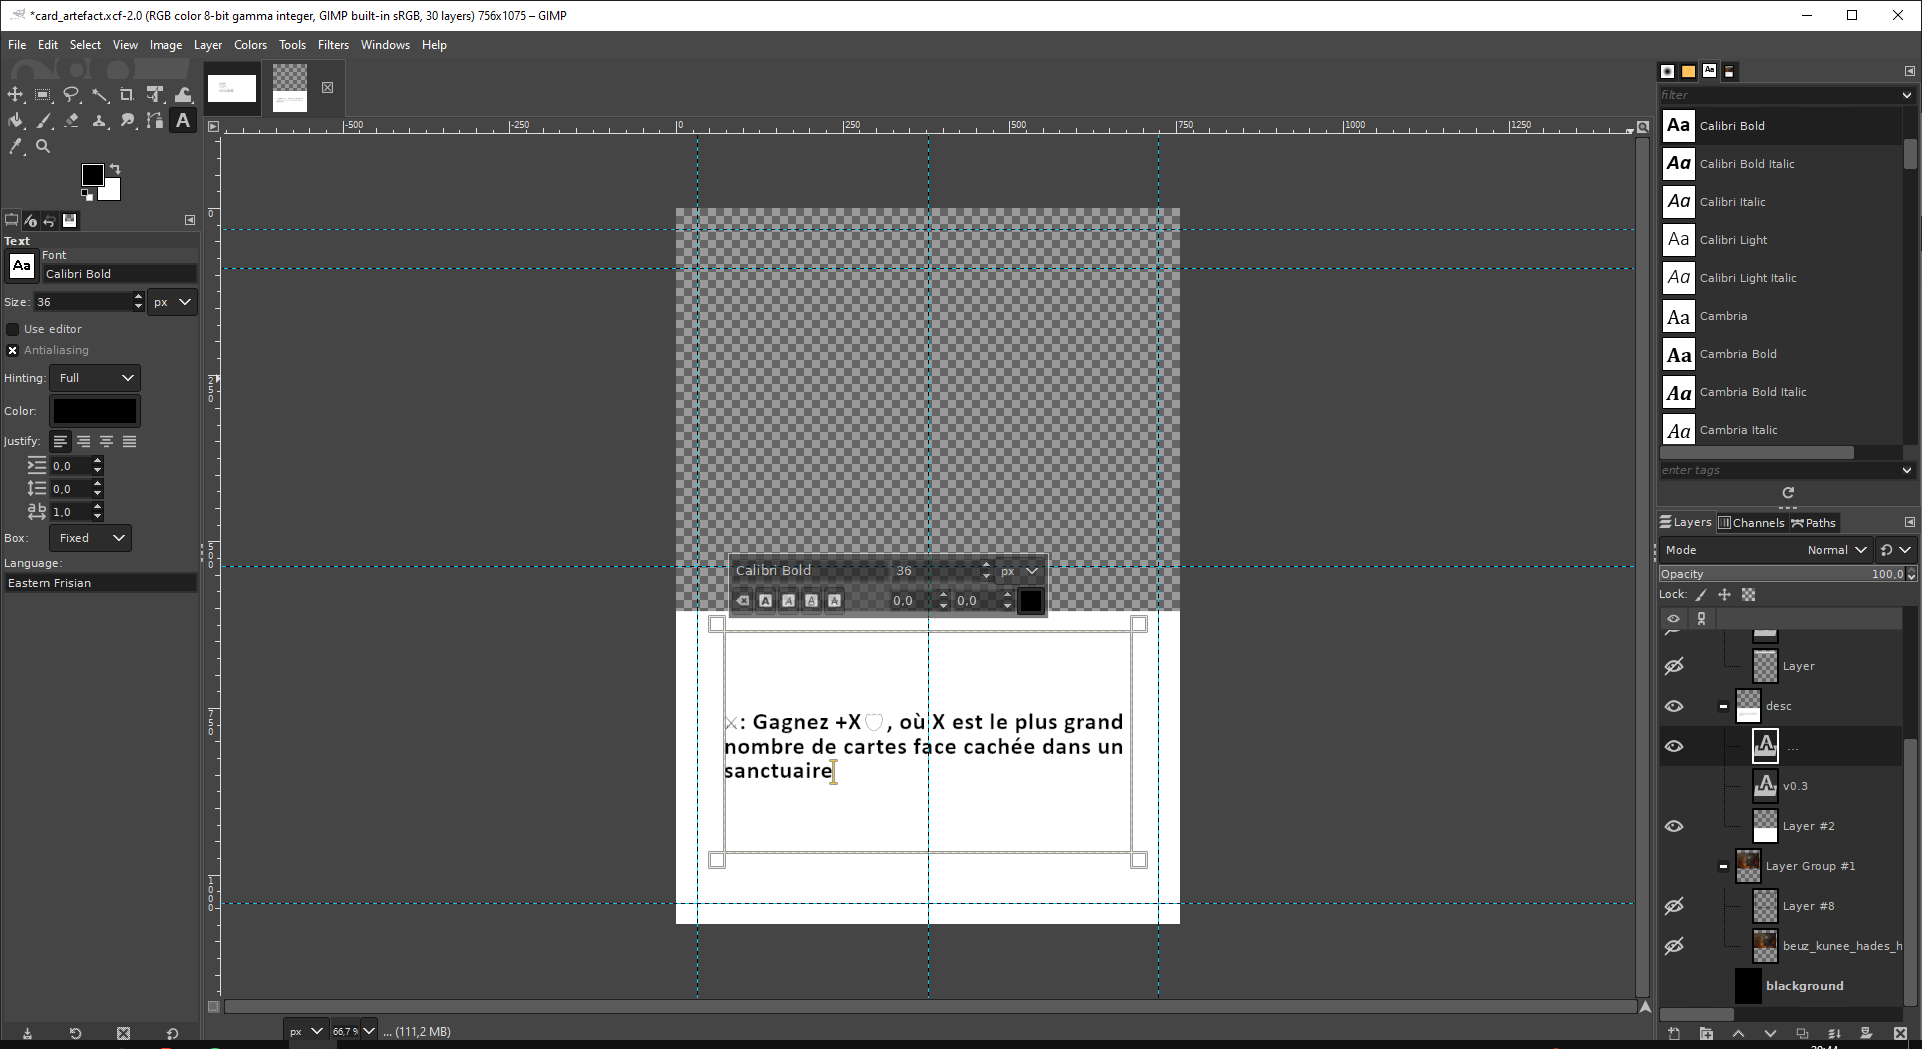Open status bar unit px dropdown
The height and width of the screenshot is (1049, 1922).
click(306, 1031)
